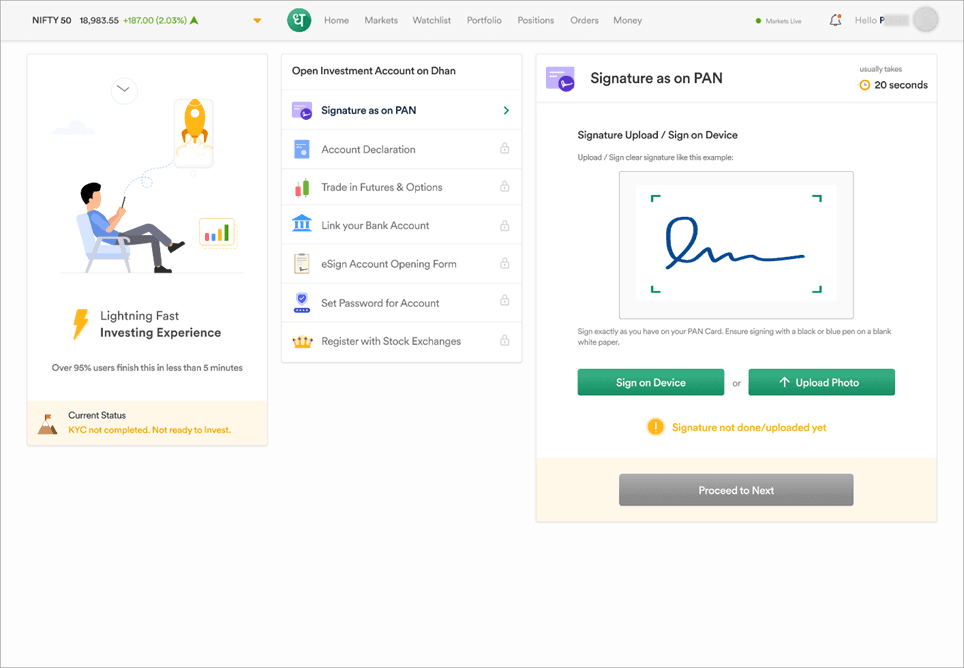The width and height of the screenshot is (964, 668).
Task: Click the Futures & Options candlestick icon
Action: (x=301, y=187)
